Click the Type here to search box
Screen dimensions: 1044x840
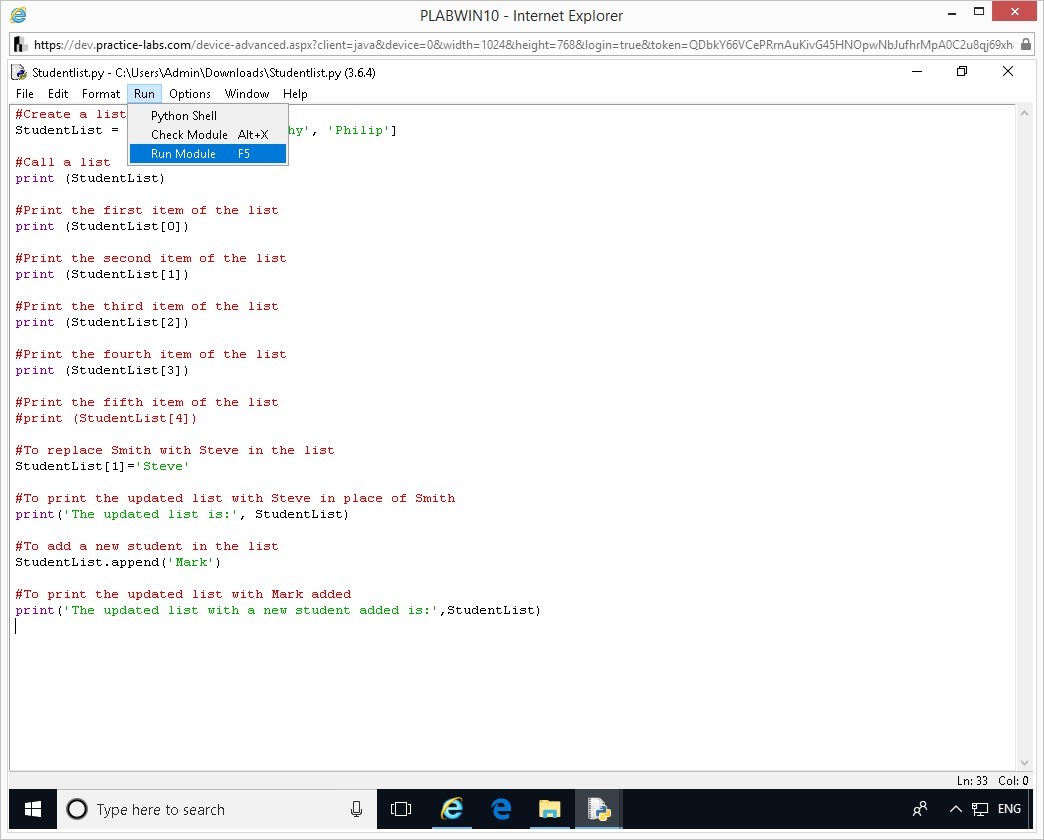click(x=200, y=809)
